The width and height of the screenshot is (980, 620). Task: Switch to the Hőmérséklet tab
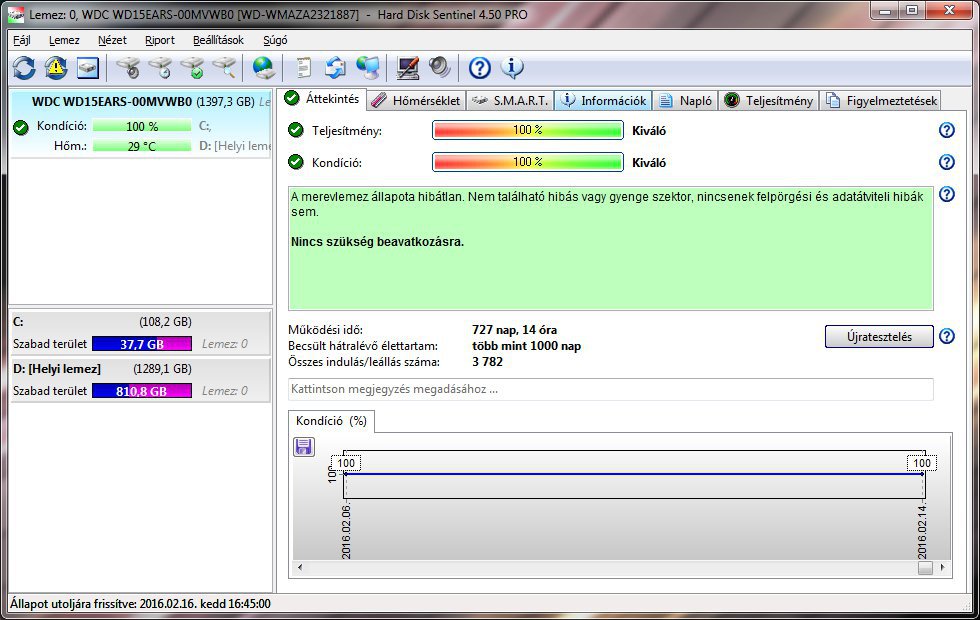(416, 101)
